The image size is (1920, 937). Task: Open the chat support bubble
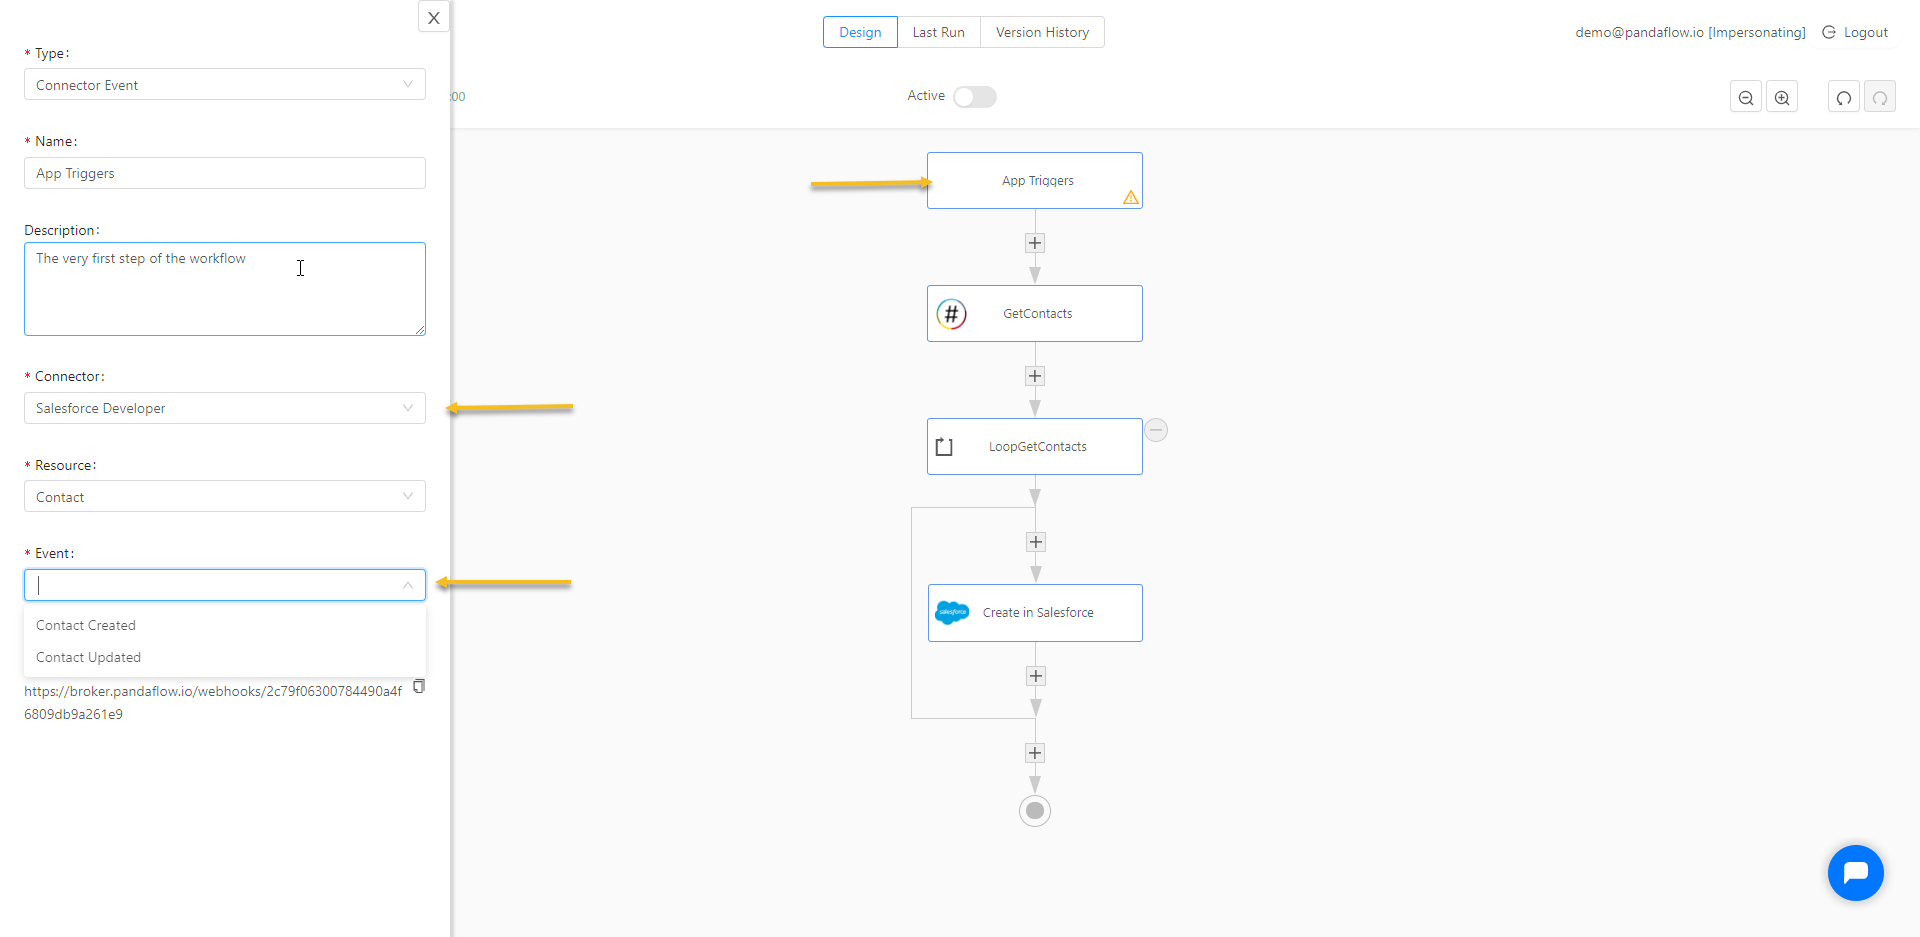(x=1855, y=873)
